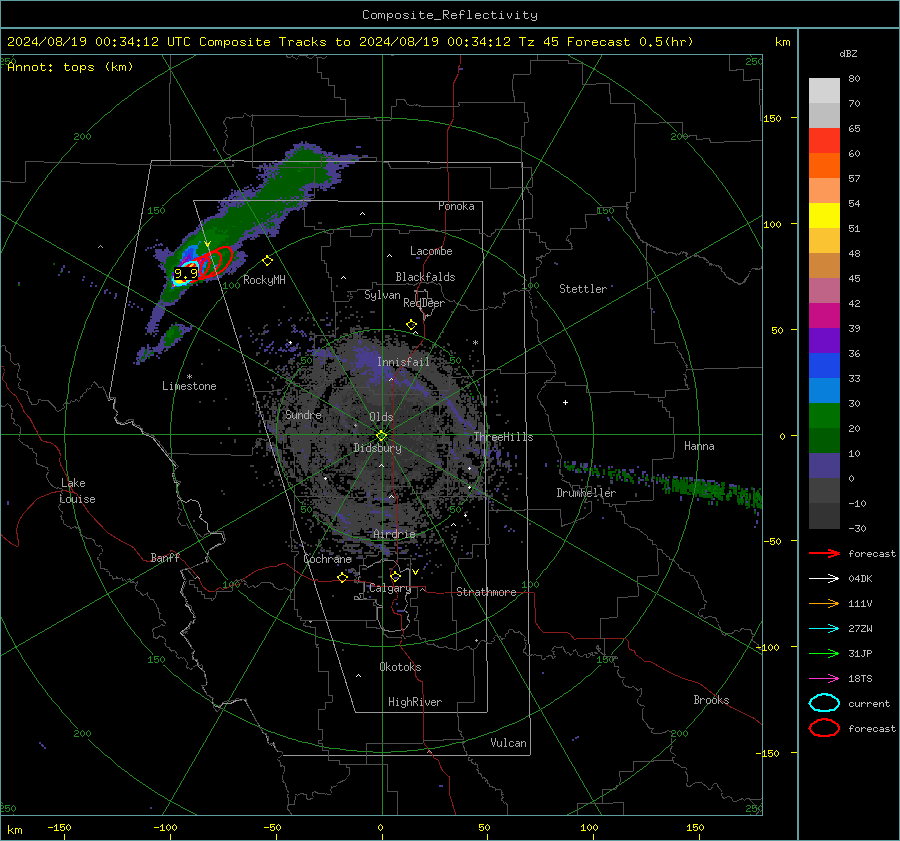Click the radar site diamond at Didsbury center
This screenshot has height=841, width=900.
(382, 435)
